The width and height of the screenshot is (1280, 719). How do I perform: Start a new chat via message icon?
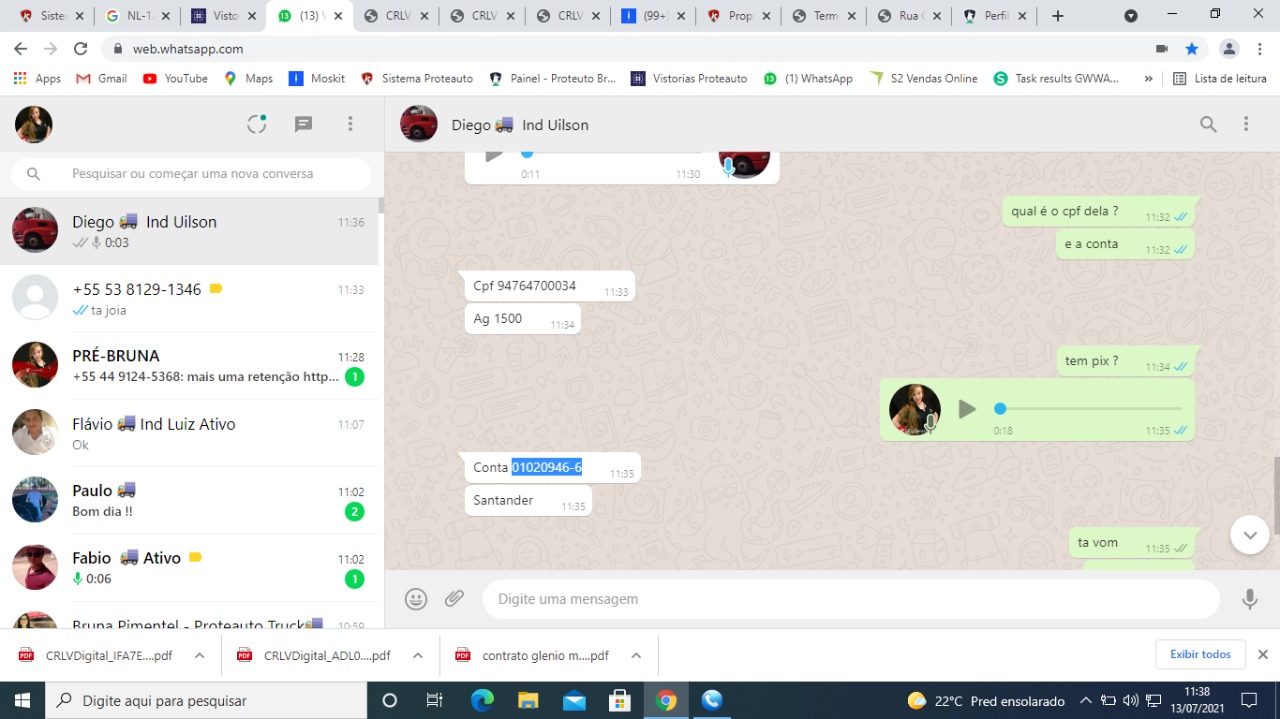(303, 124)
